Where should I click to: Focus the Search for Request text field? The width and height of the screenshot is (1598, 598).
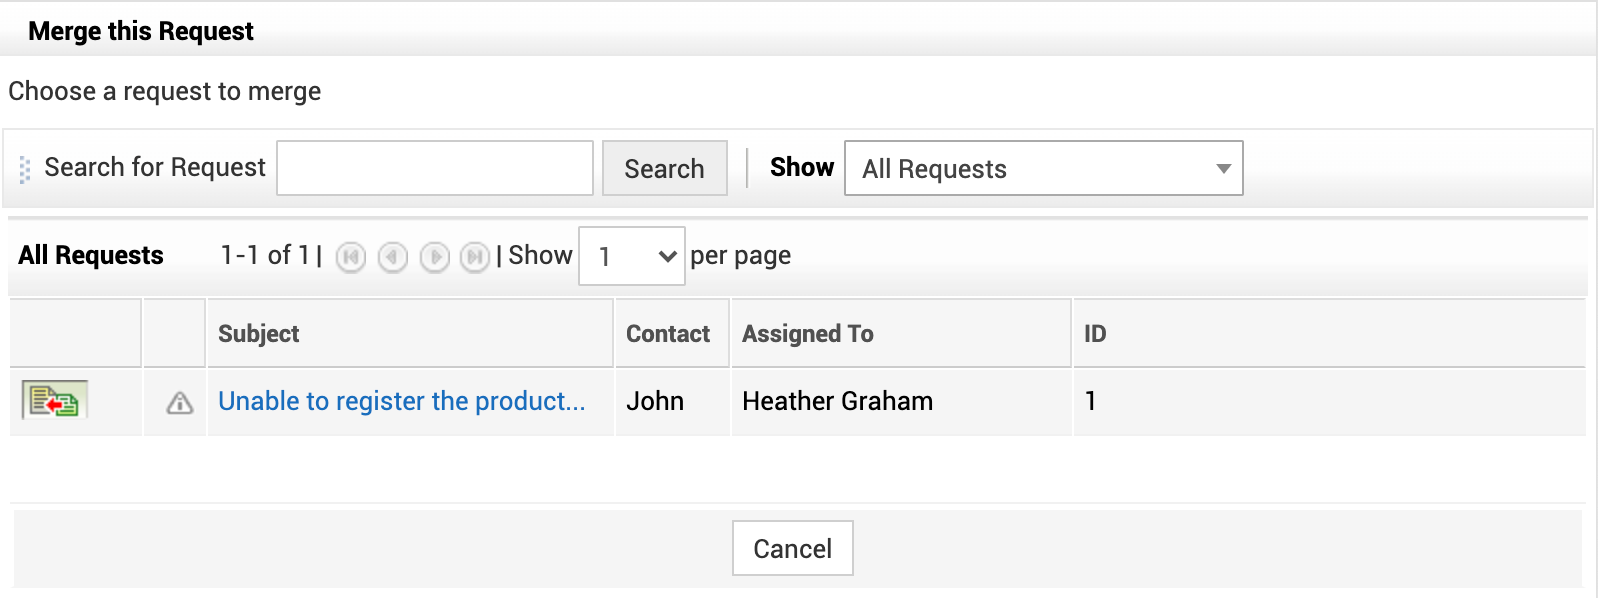pyautogui.click(x=435, y=168)
